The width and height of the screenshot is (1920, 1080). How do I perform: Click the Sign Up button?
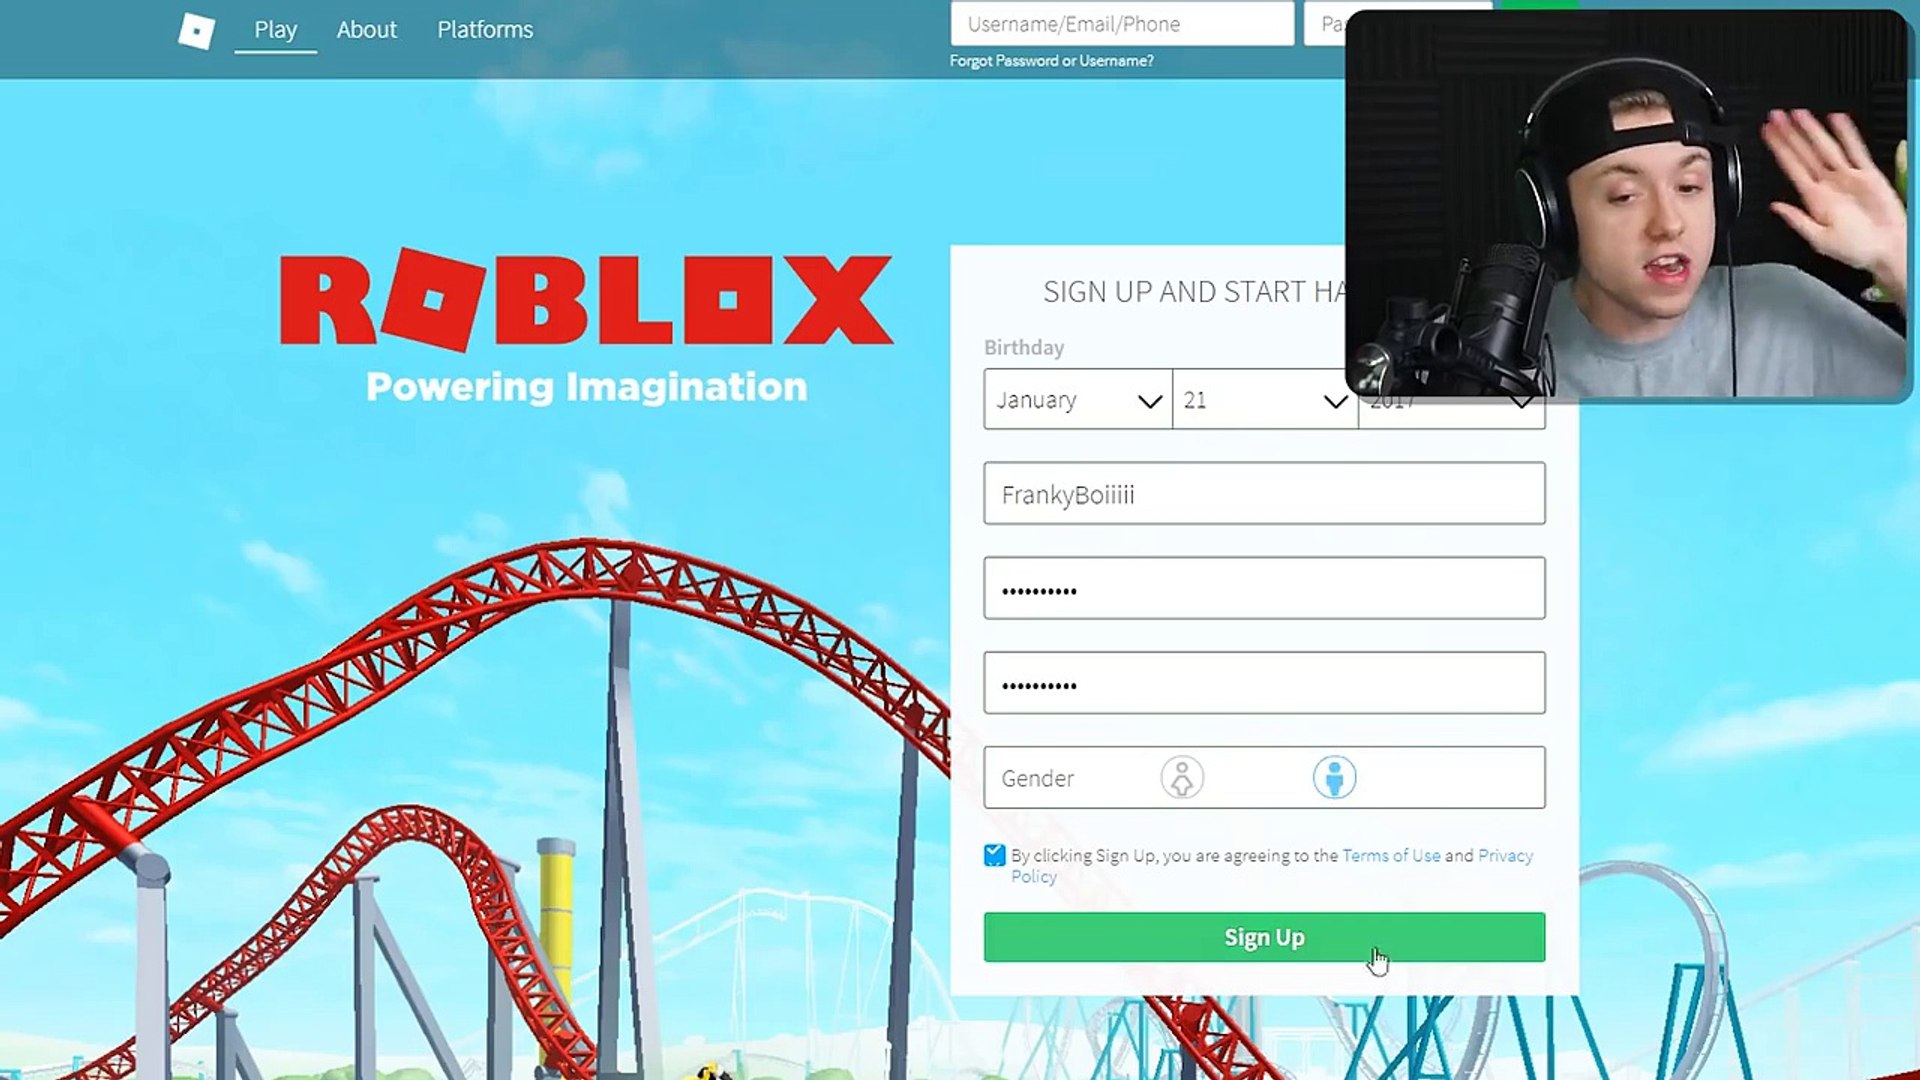coord(1263,938)
